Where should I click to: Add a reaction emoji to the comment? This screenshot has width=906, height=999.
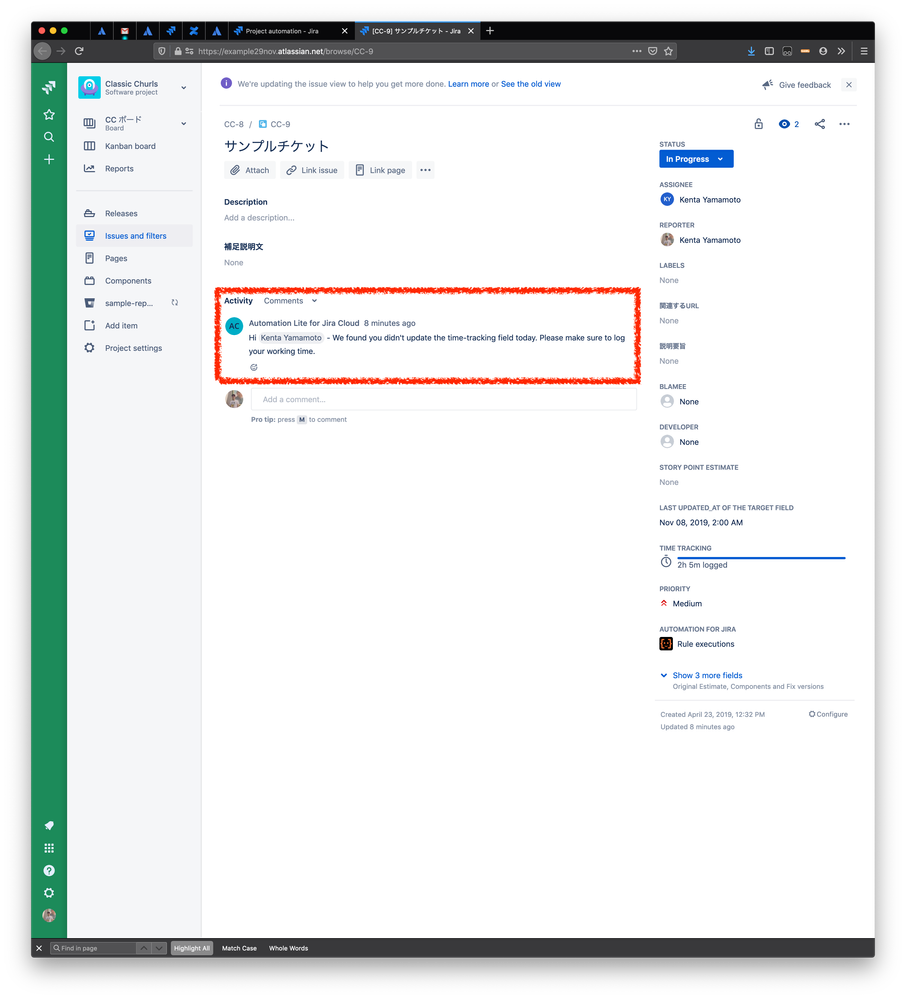tap(254, 367)
